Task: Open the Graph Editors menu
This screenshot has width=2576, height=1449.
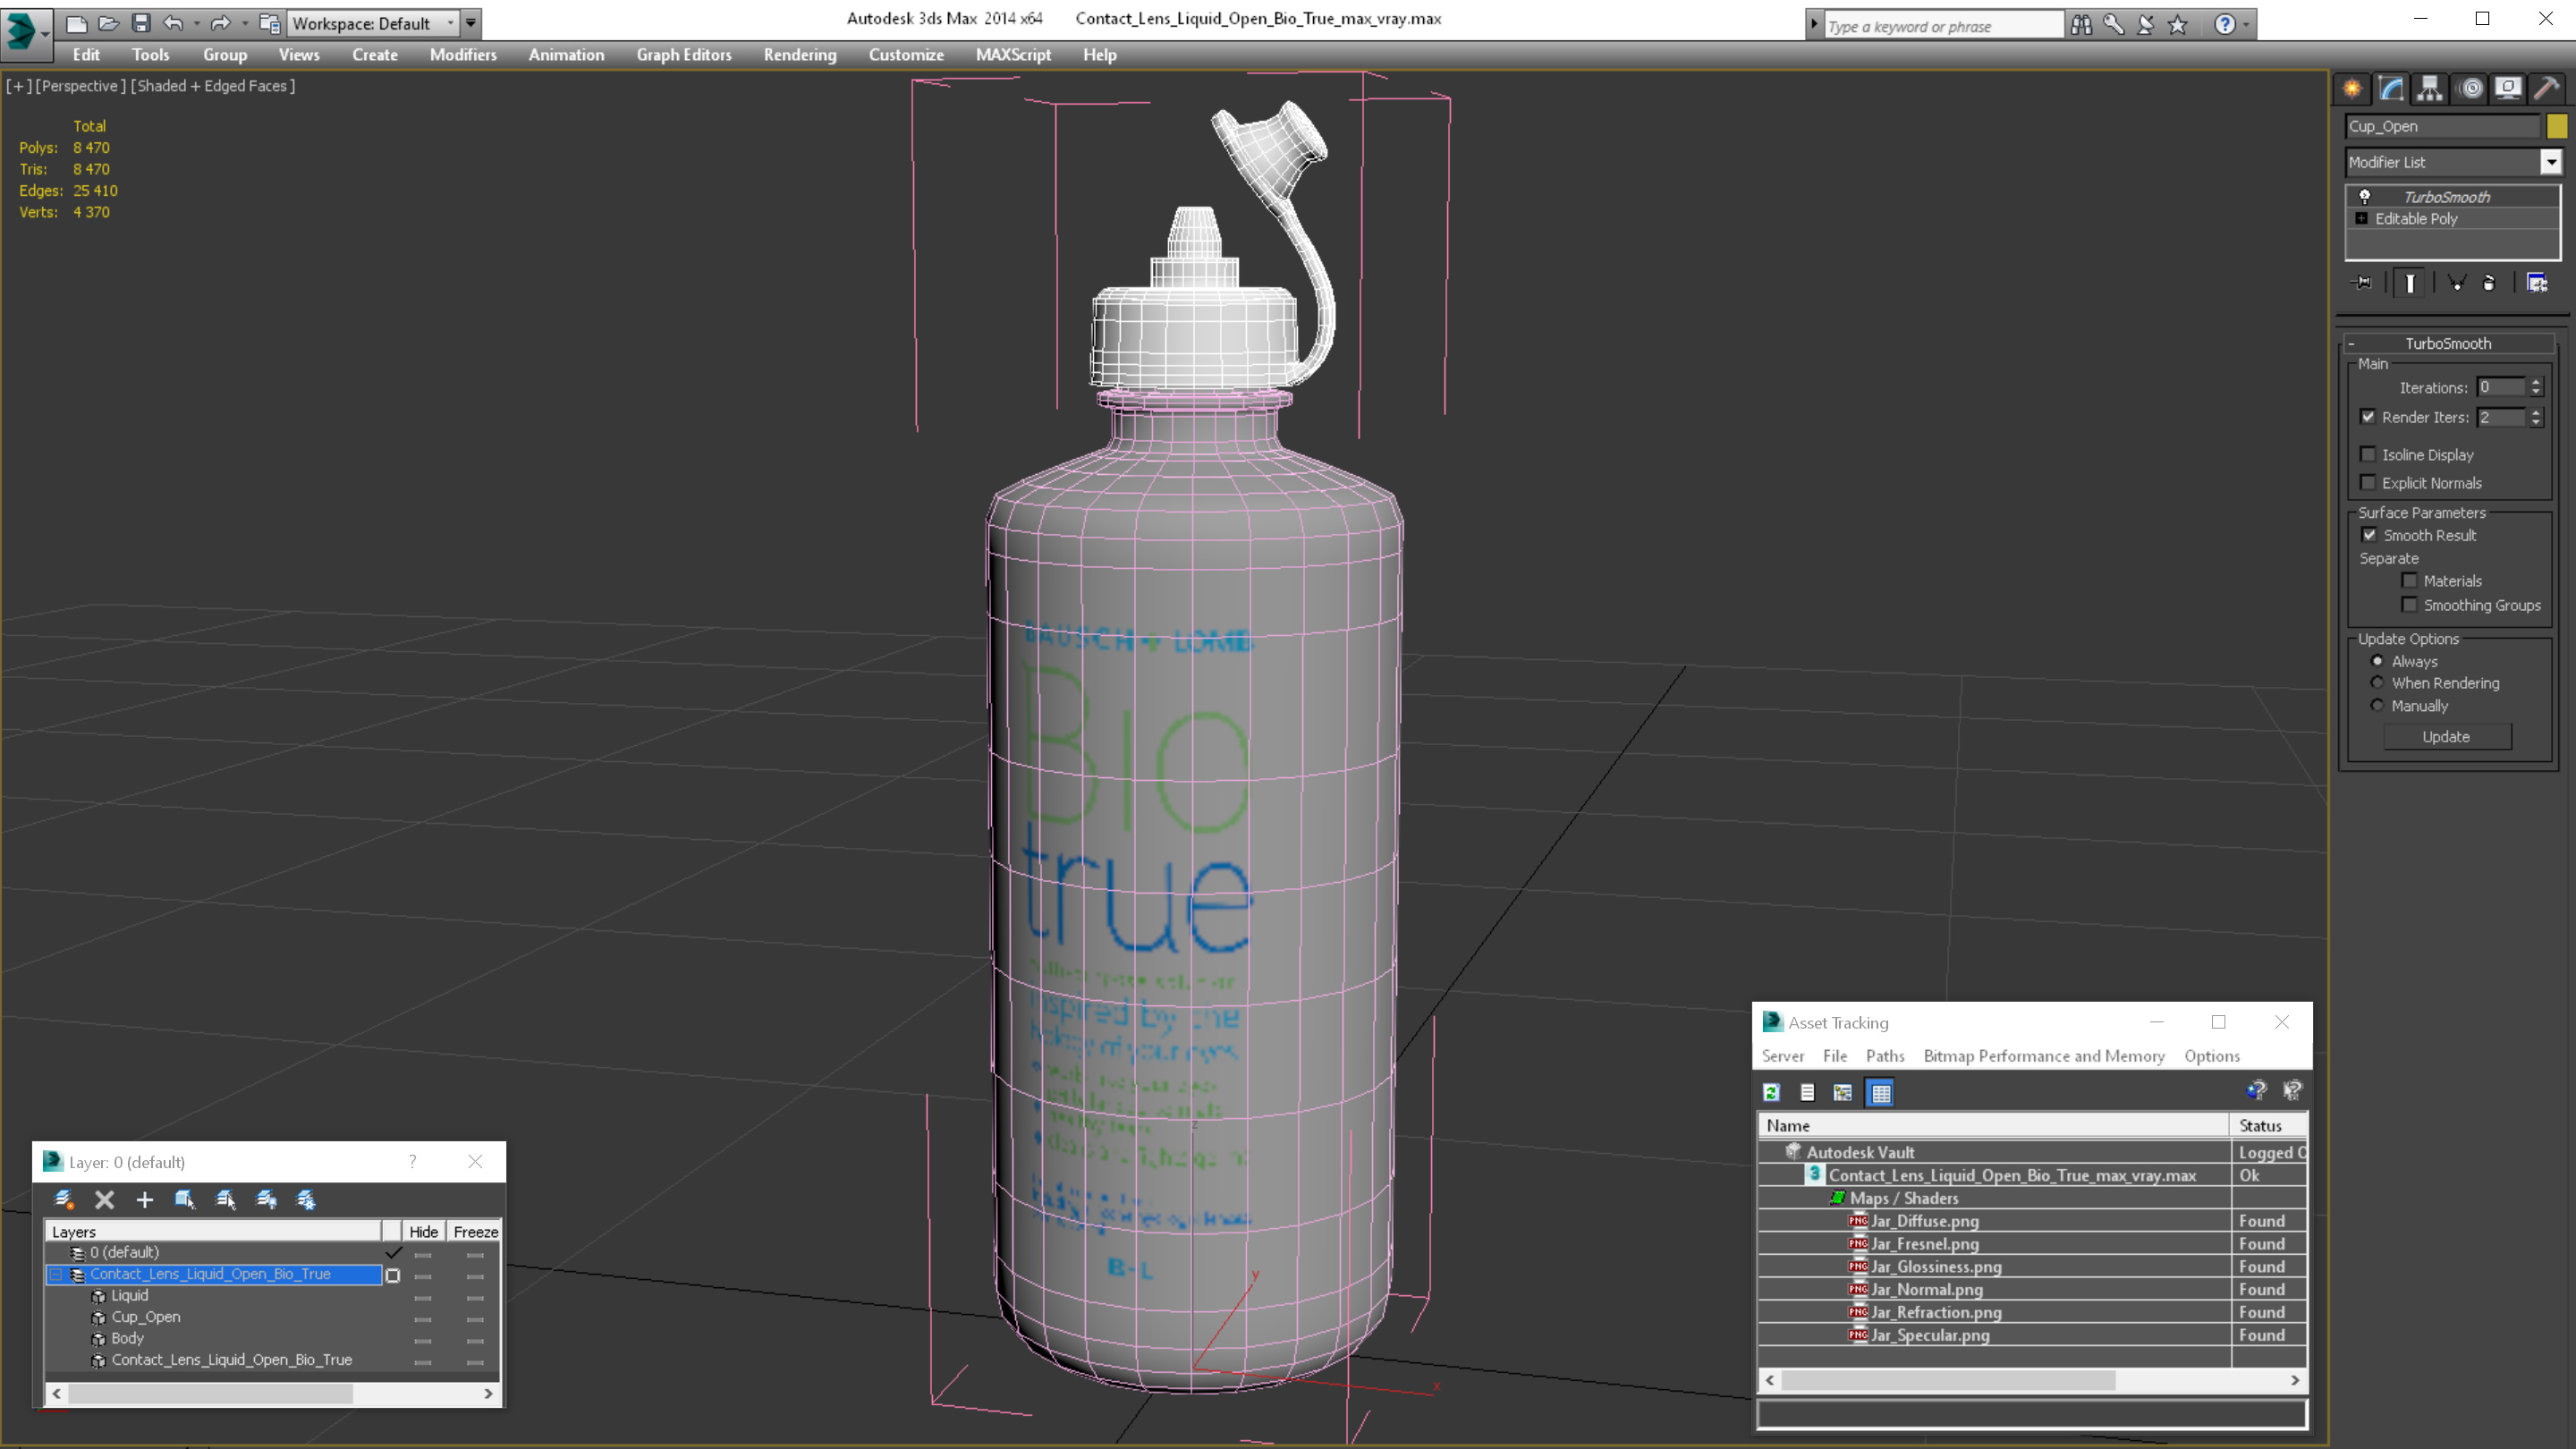Action: coord(684,55)
